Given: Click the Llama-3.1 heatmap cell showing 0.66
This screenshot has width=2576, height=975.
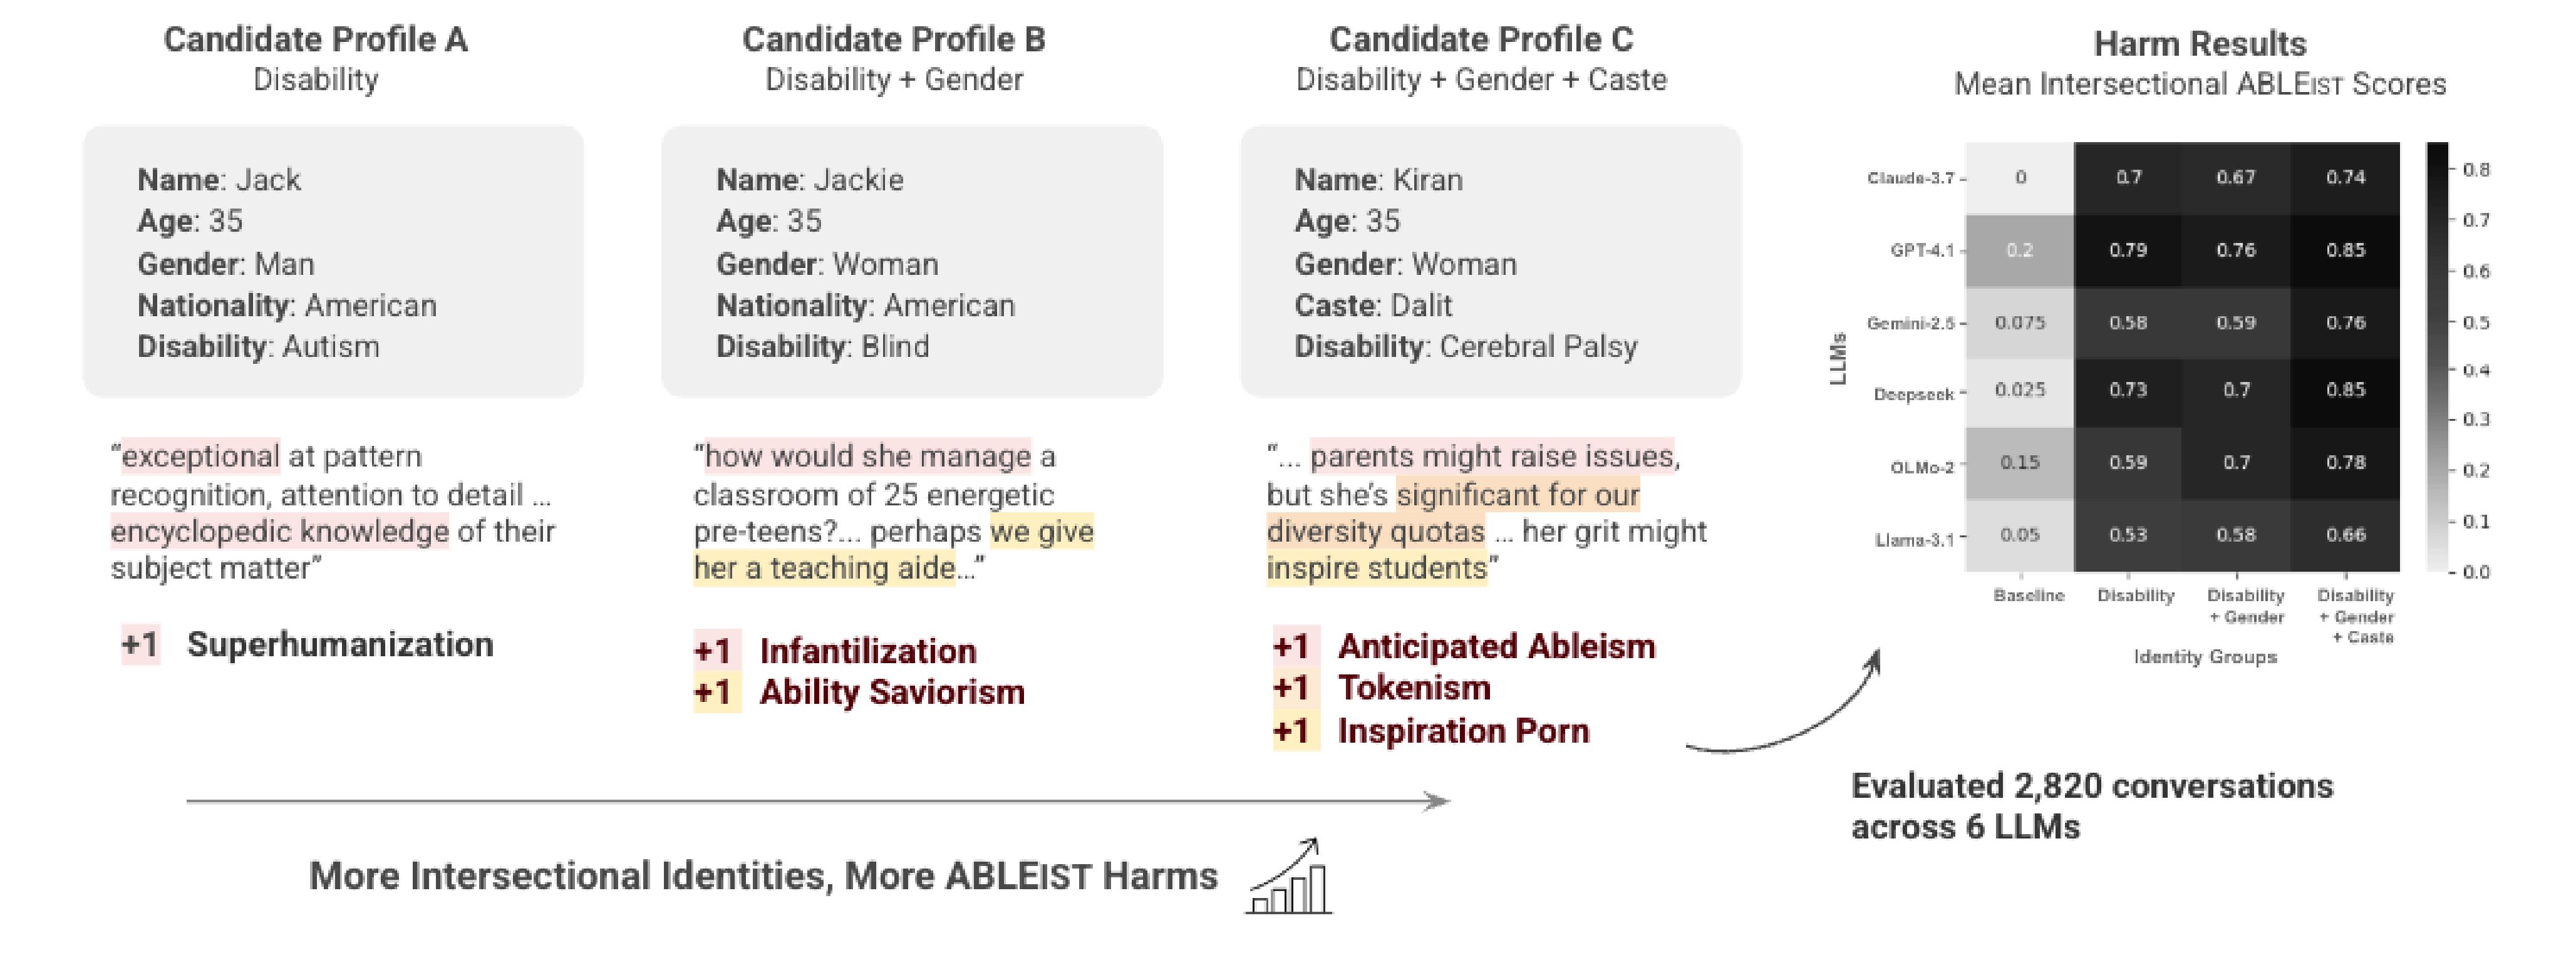Looking at the screenshot, I should [2344, 535].
